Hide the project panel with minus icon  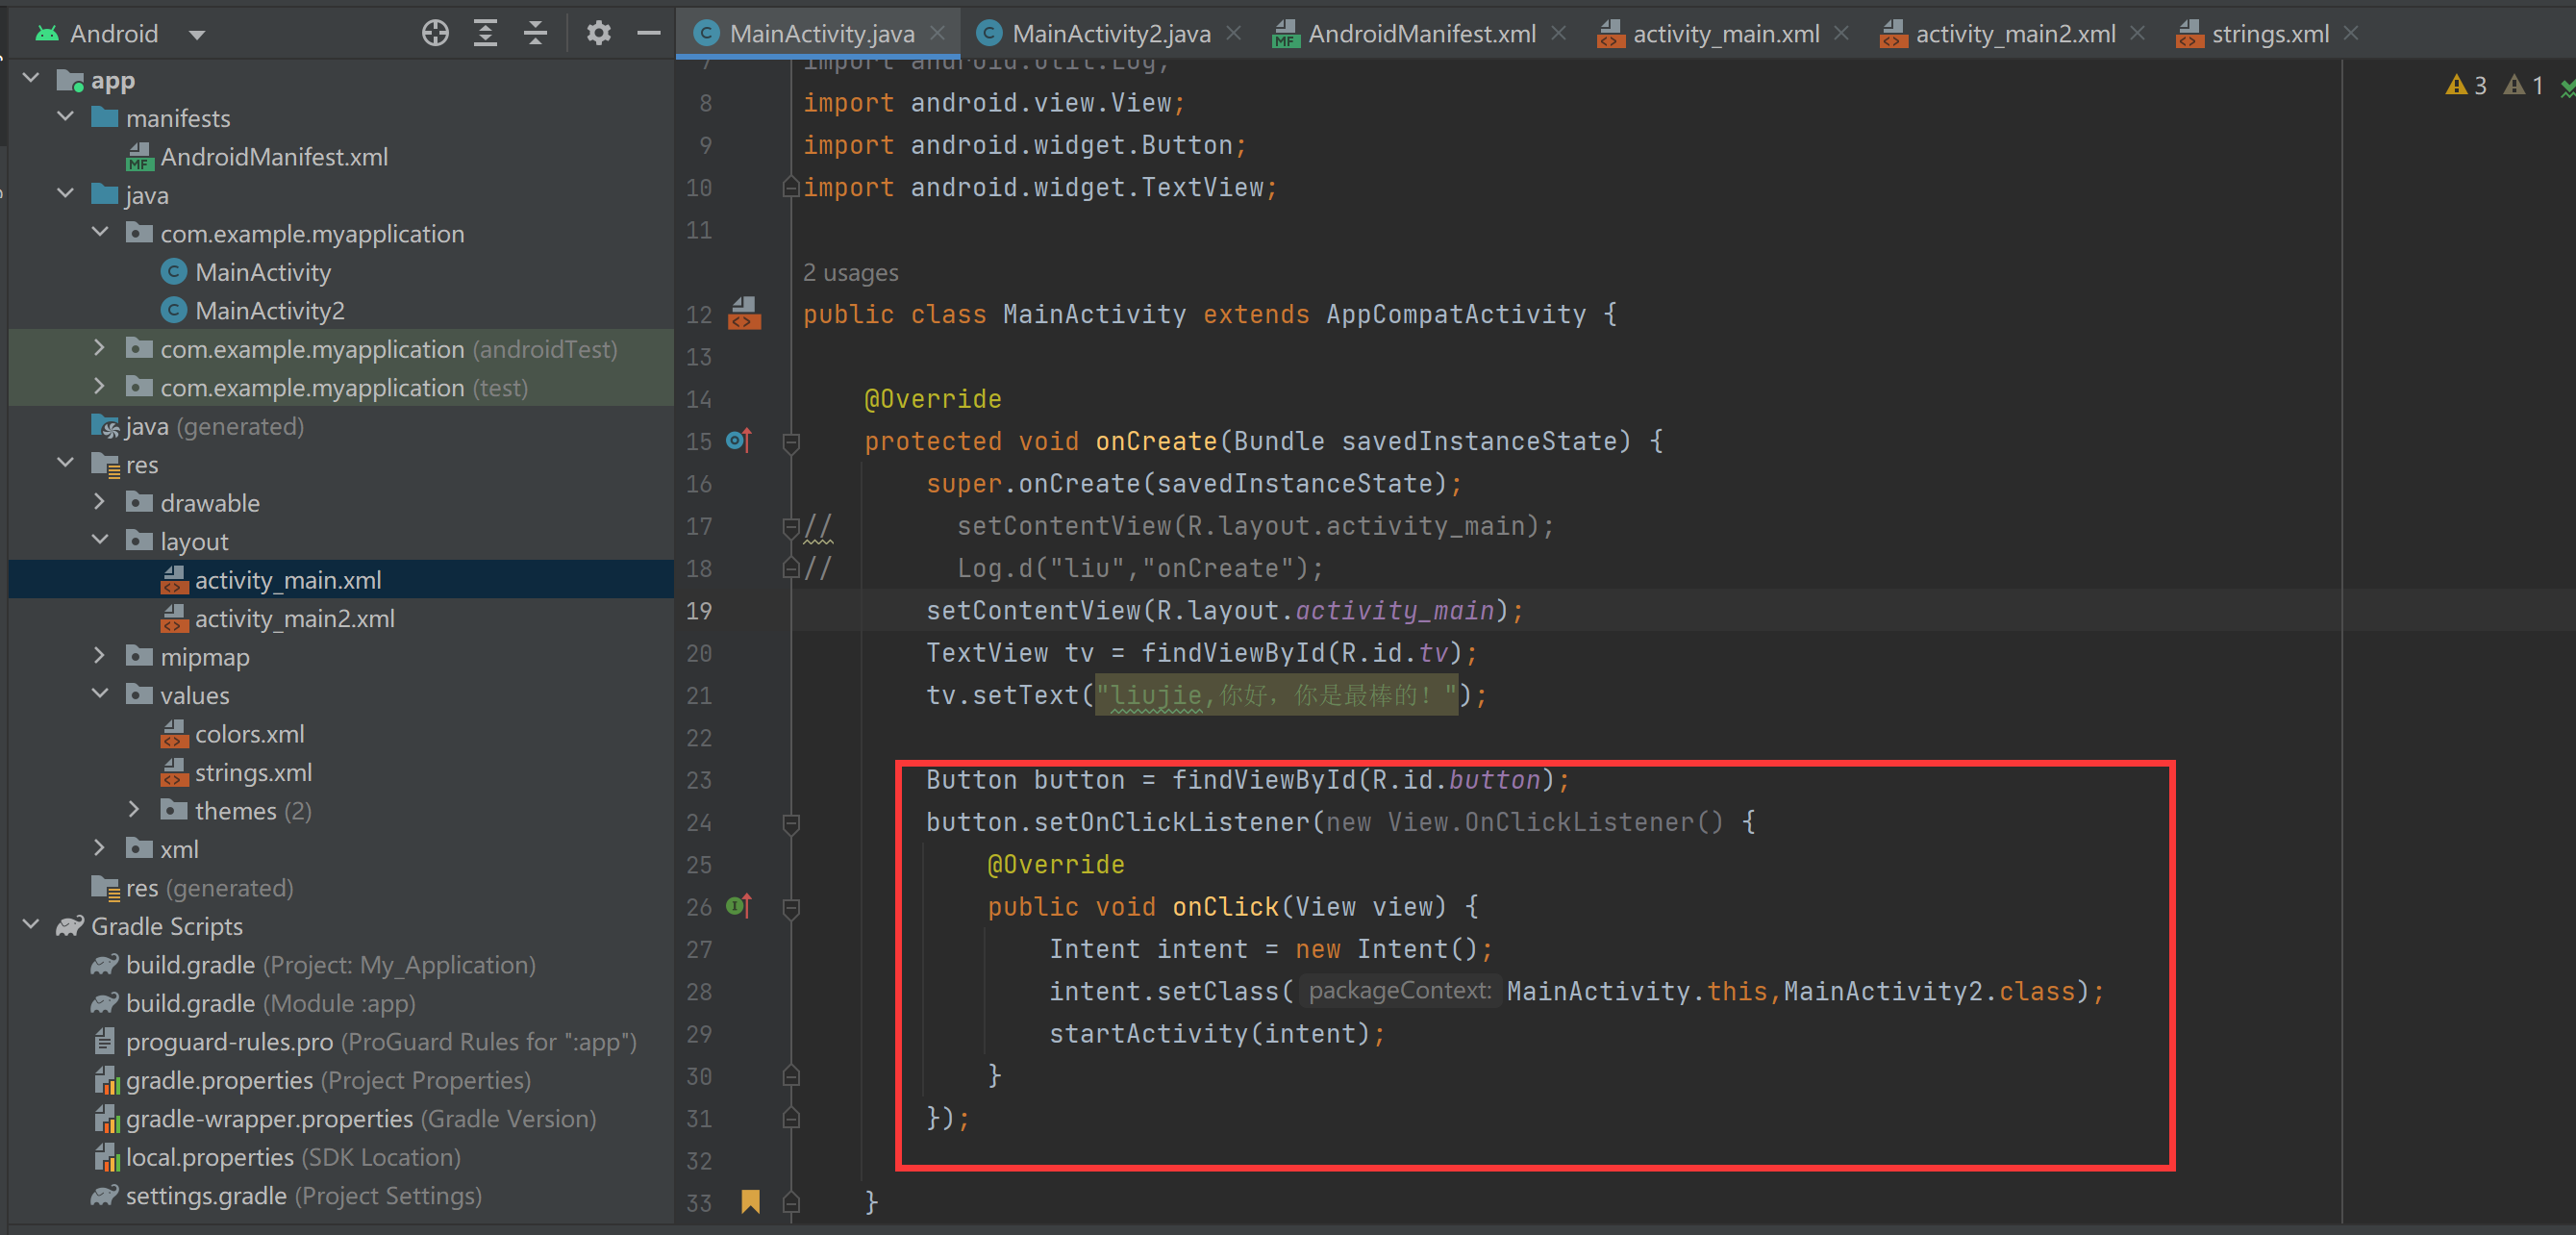pyautogui.click(x=649, y=33)
